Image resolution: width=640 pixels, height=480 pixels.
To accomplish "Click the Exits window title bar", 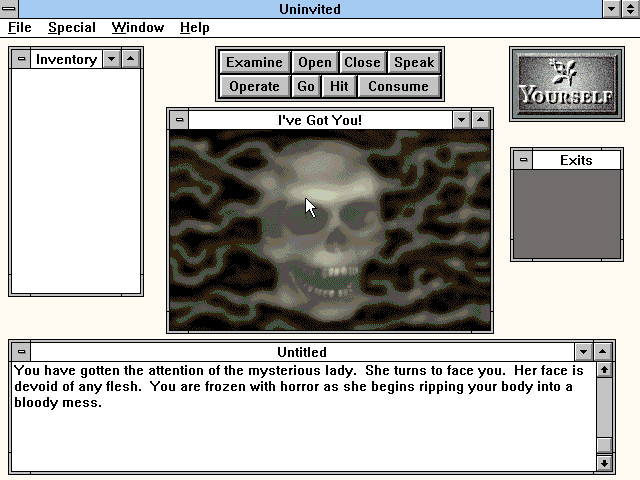I will 576,160.
